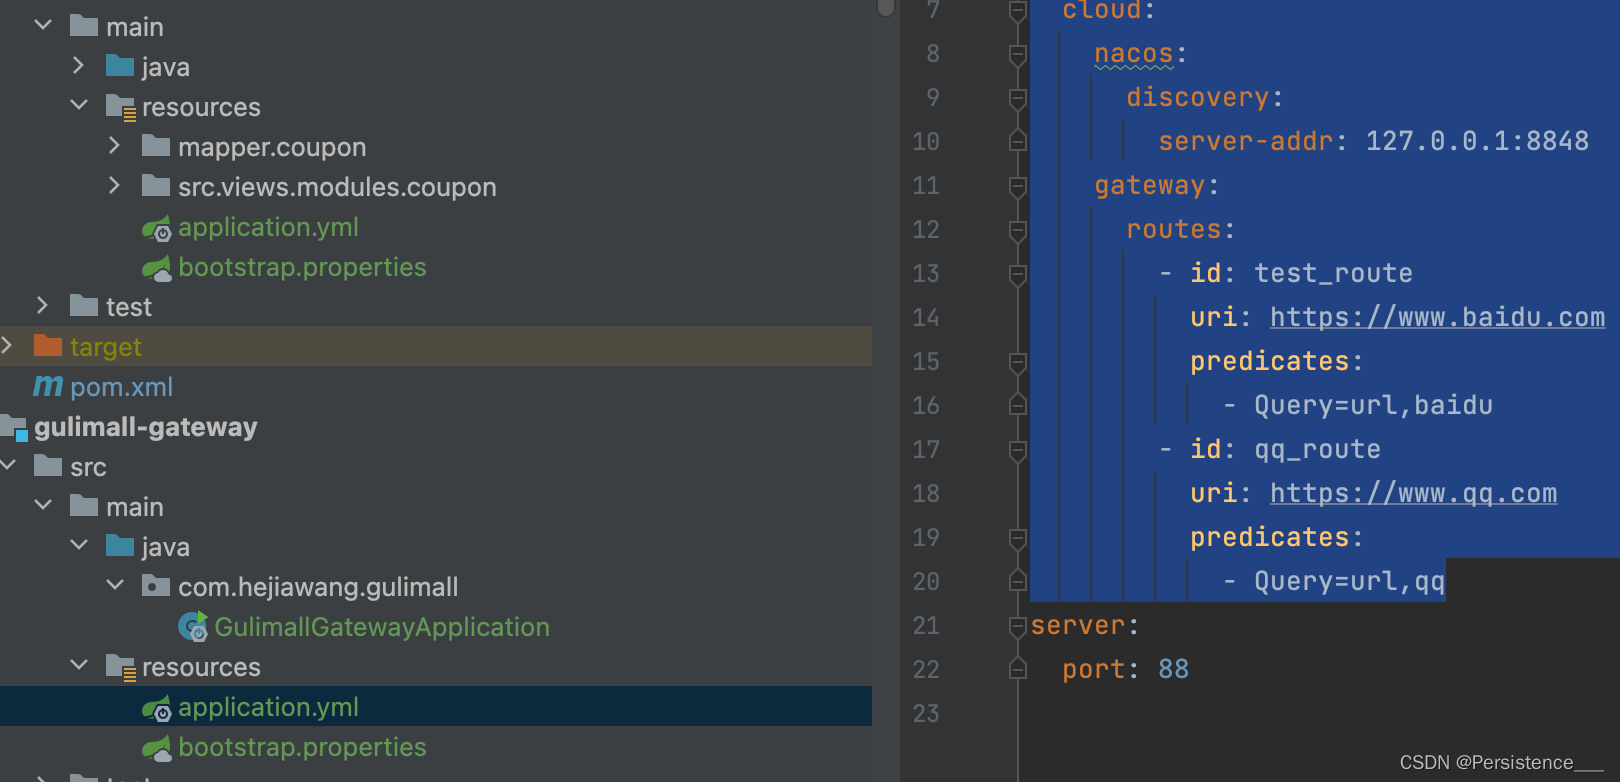1620x782 pixels.
Task: Fold the qq_route item at line 17
Action: point(1018,450)
